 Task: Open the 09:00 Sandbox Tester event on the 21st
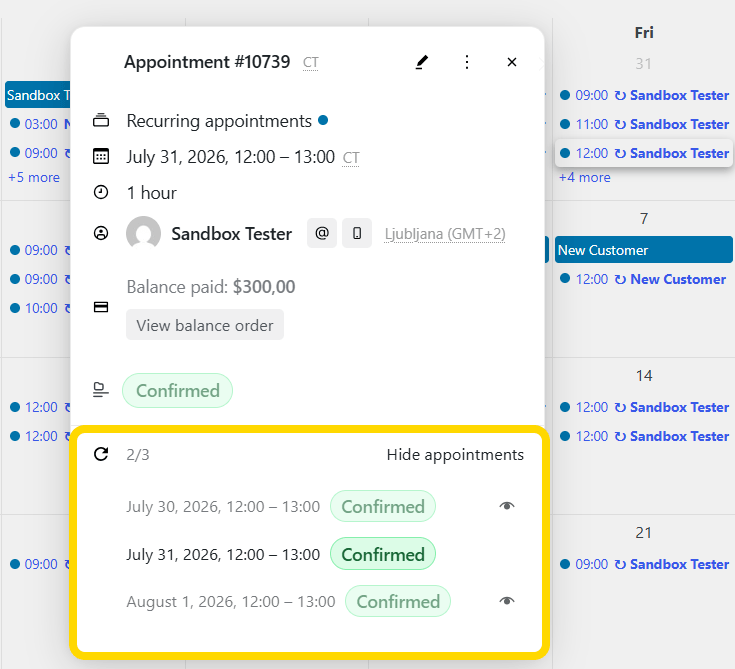coord(645,564)
